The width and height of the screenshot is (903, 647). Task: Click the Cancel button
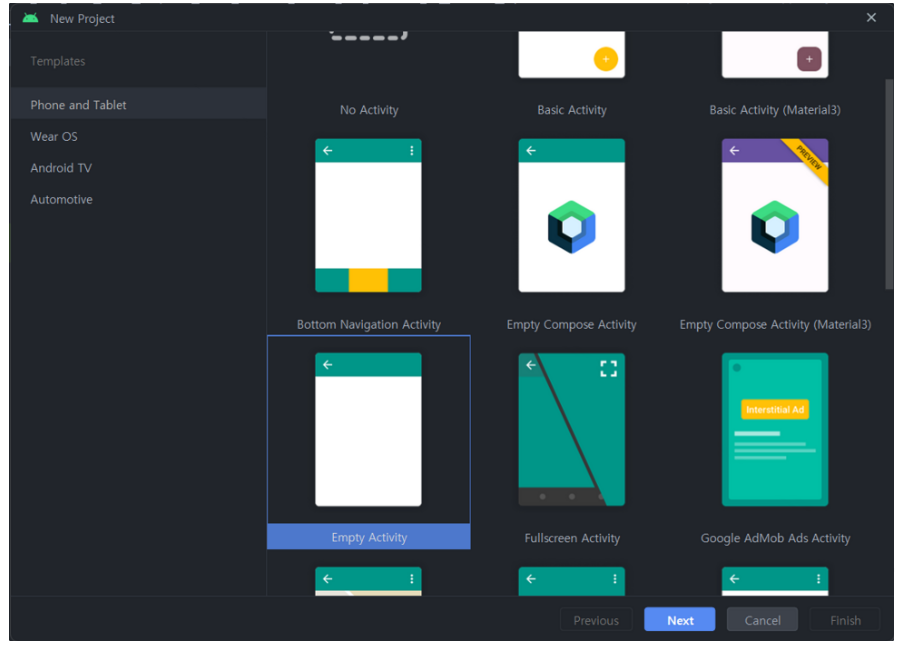coord(762,620)
